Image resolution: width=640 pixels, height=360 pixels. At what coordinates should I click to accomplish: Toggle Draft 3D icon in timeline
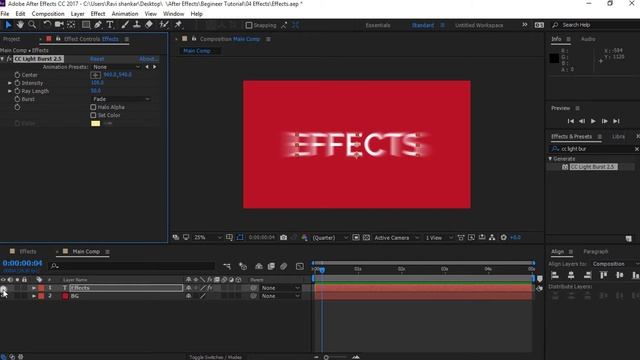click(x=243, y=267)
